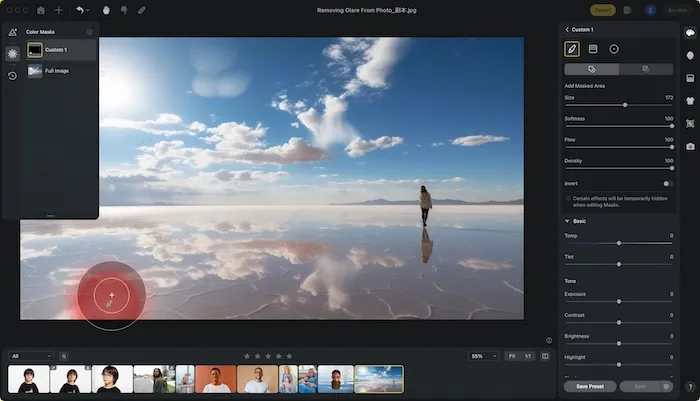The image size is (700, 401).
Task: Click the plus icon to add photos
Action: coord(58,10)
